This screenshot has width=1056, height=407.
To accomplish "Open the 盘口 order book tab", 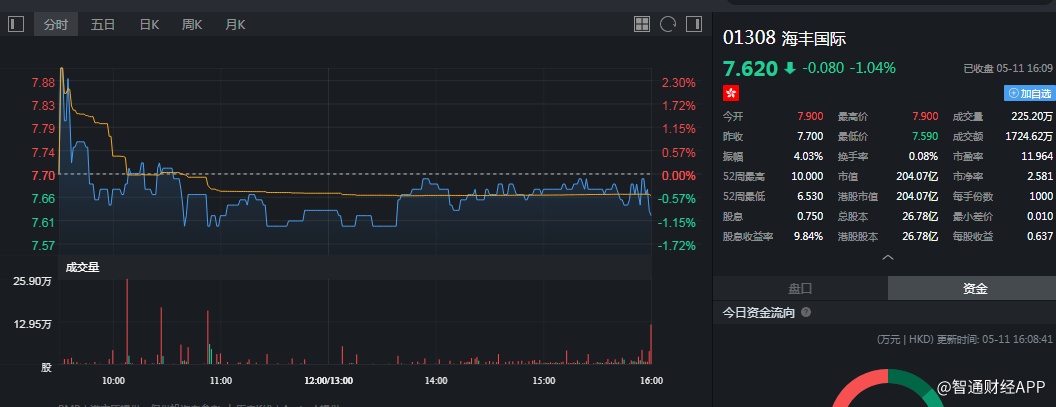I will pos(800,288).
